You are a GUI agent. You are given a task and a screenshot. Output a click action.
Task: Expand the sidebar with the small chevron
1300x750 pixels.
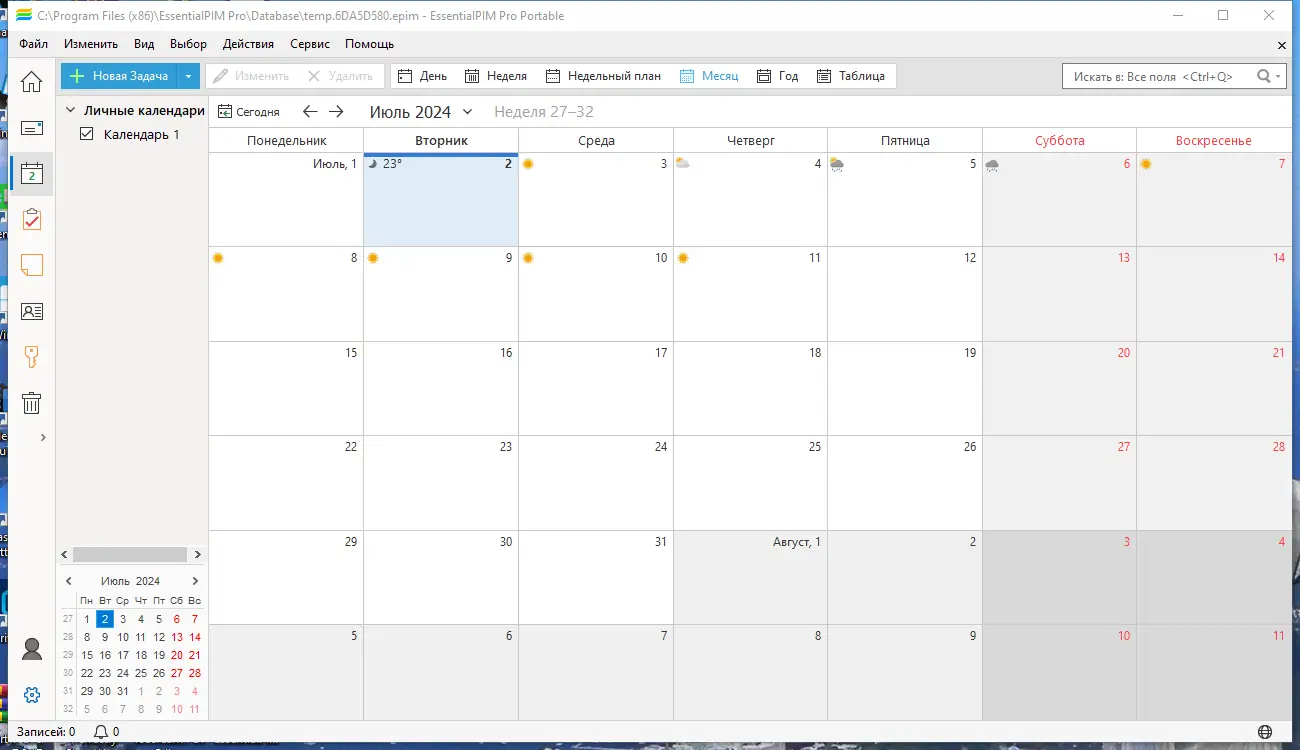pos(43,437)
